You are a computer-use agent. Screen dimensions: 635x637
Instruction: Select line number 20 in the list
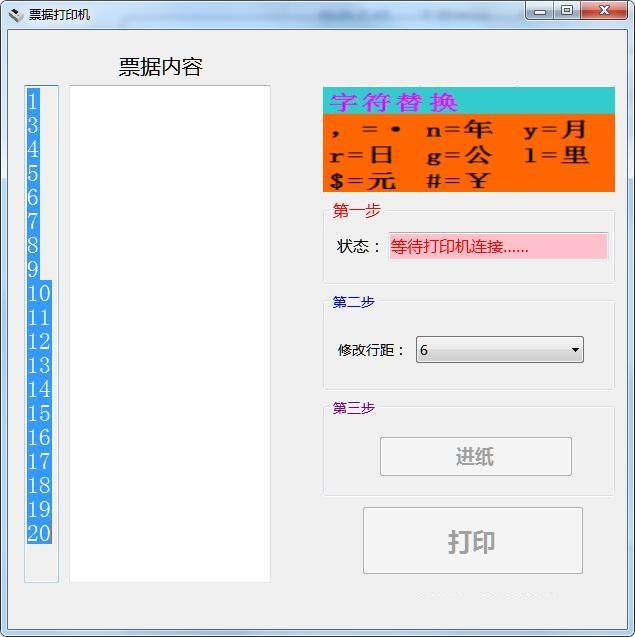[x=39, y=533]
